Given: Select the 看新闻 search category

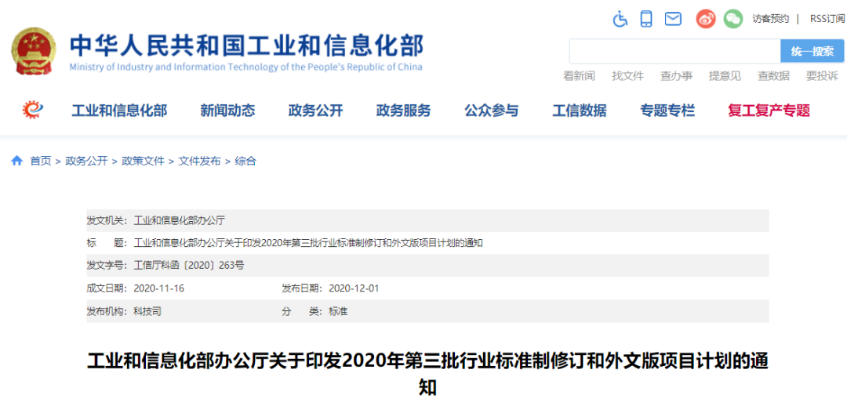Looking at the screenshot, I should click(x=579, y=76).
